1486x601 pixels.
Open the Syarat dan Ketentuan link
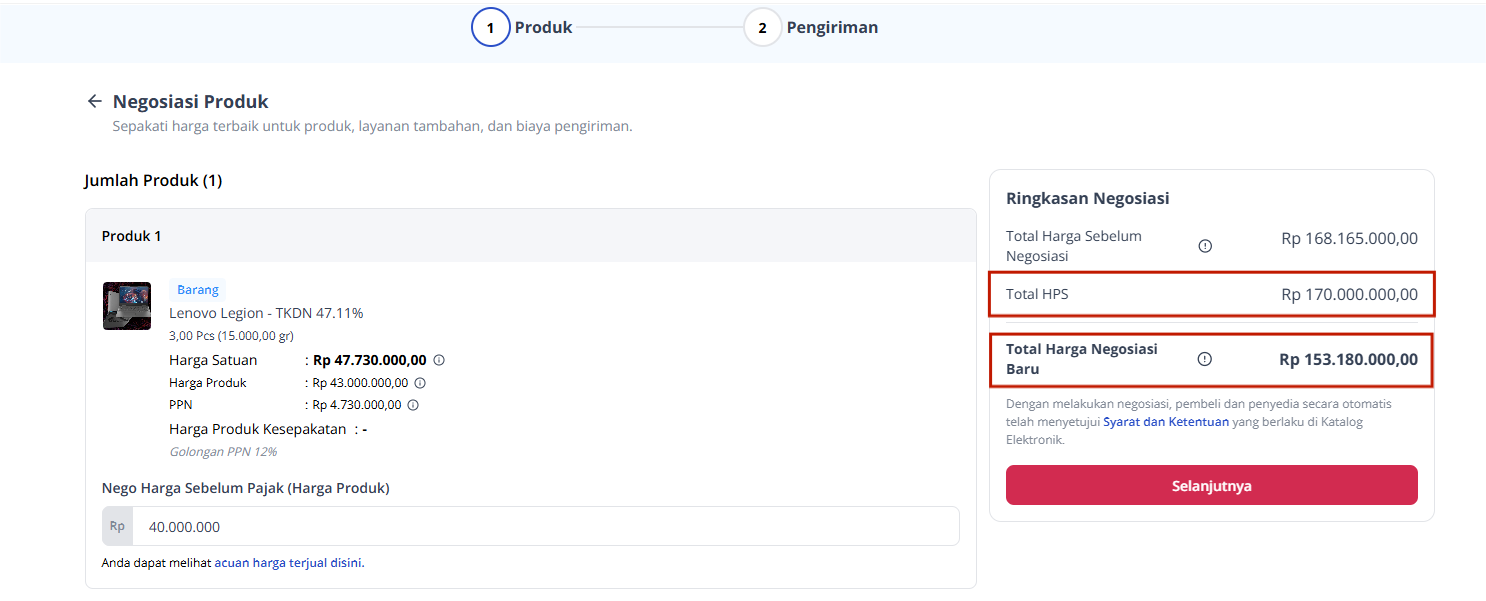[1166, 422]
